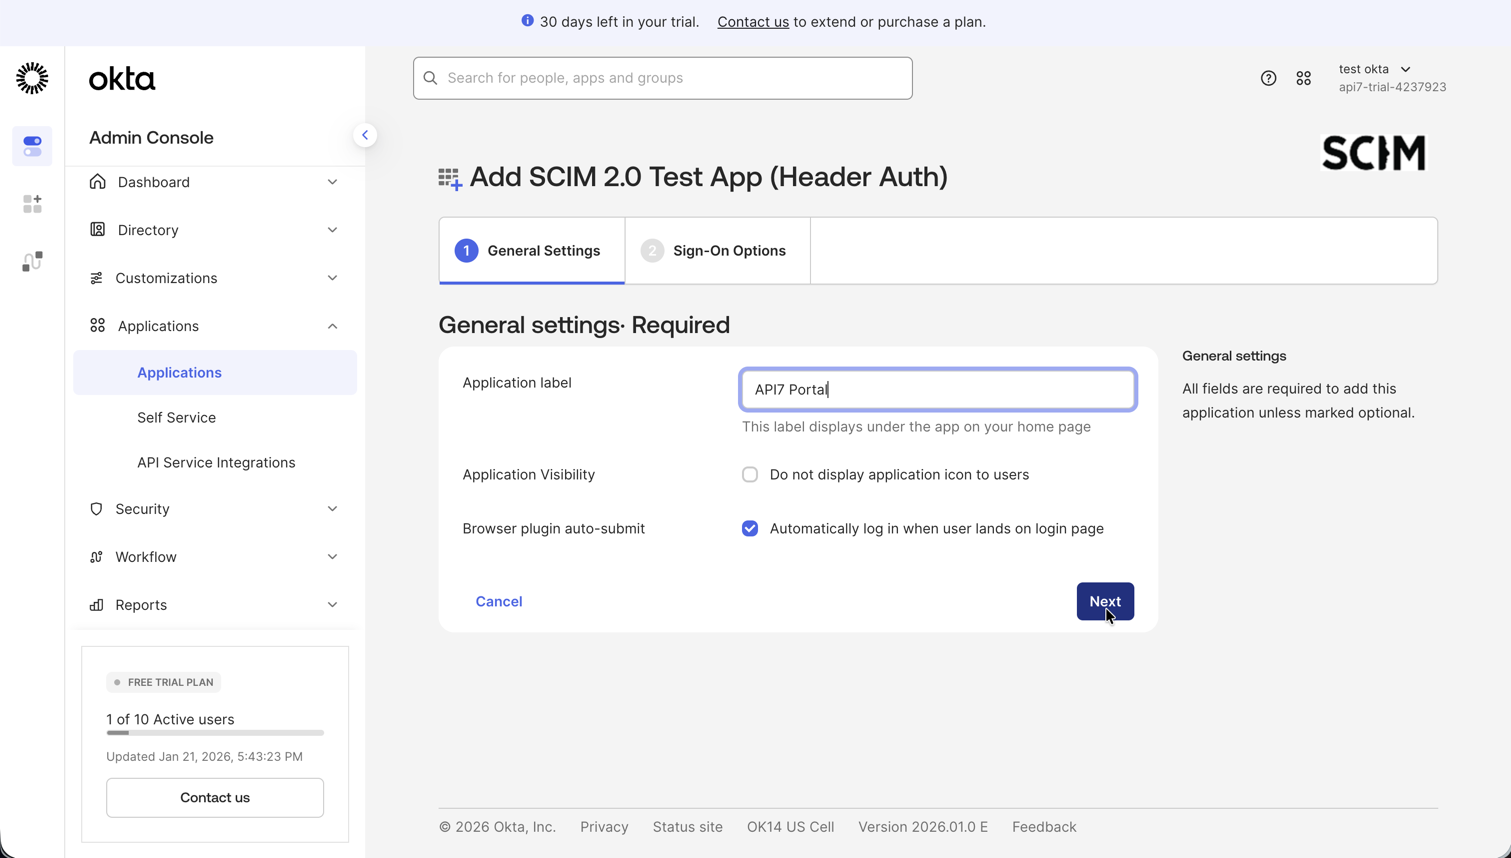The width and height of the screenshot is (1511, 858).
Task: Open the help question-mark icon
Action: pyautogui.click(x=1268, y=77)
